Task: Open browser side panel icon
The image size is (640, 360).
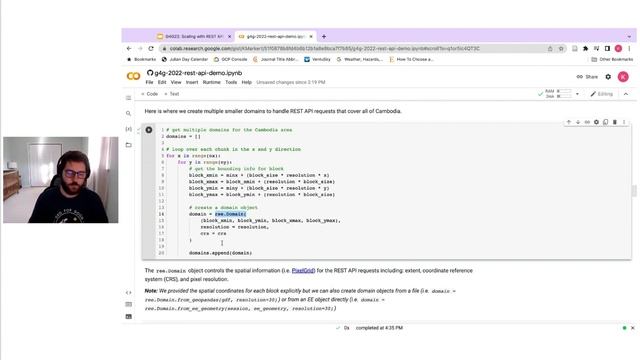Action: pos(607,49)
